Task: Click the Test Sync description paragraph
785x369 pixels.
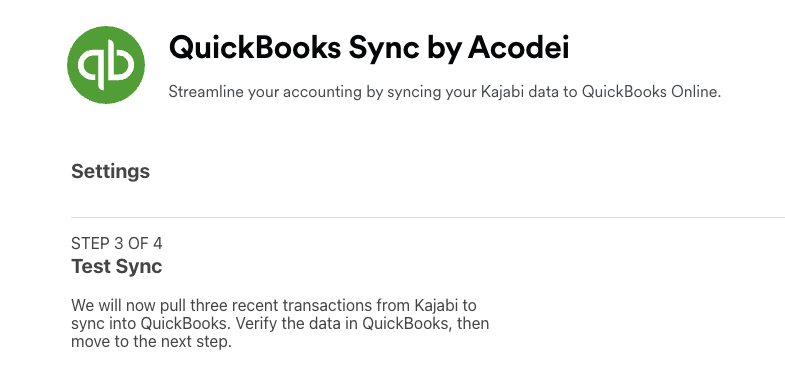Action: [x=280, y=323]
